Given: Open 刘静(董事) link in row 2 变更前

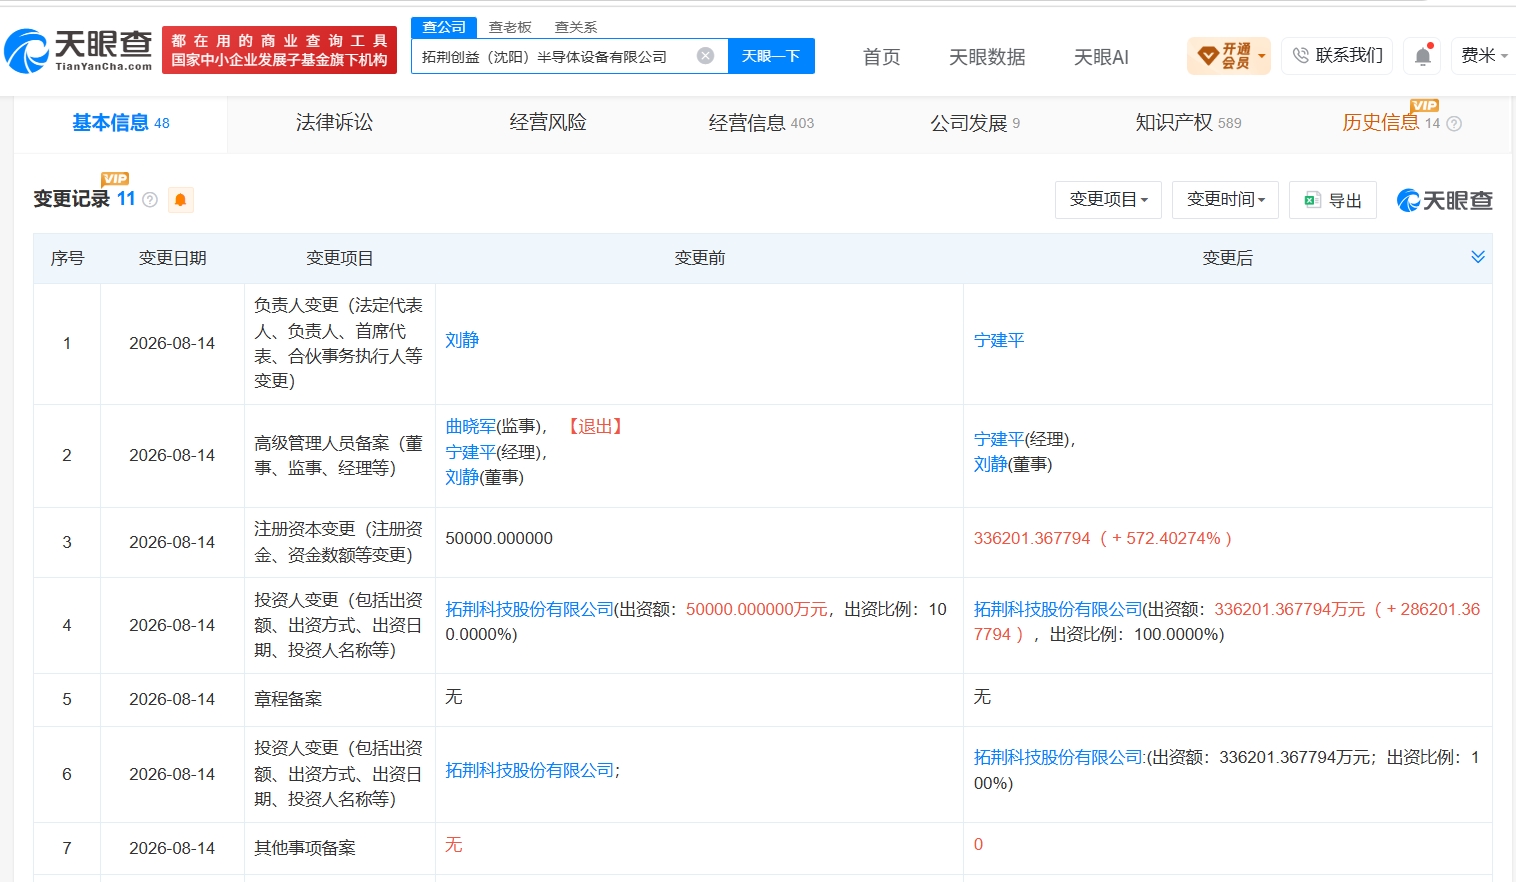Looking at the screenshot, I should (x=462, y=477).
